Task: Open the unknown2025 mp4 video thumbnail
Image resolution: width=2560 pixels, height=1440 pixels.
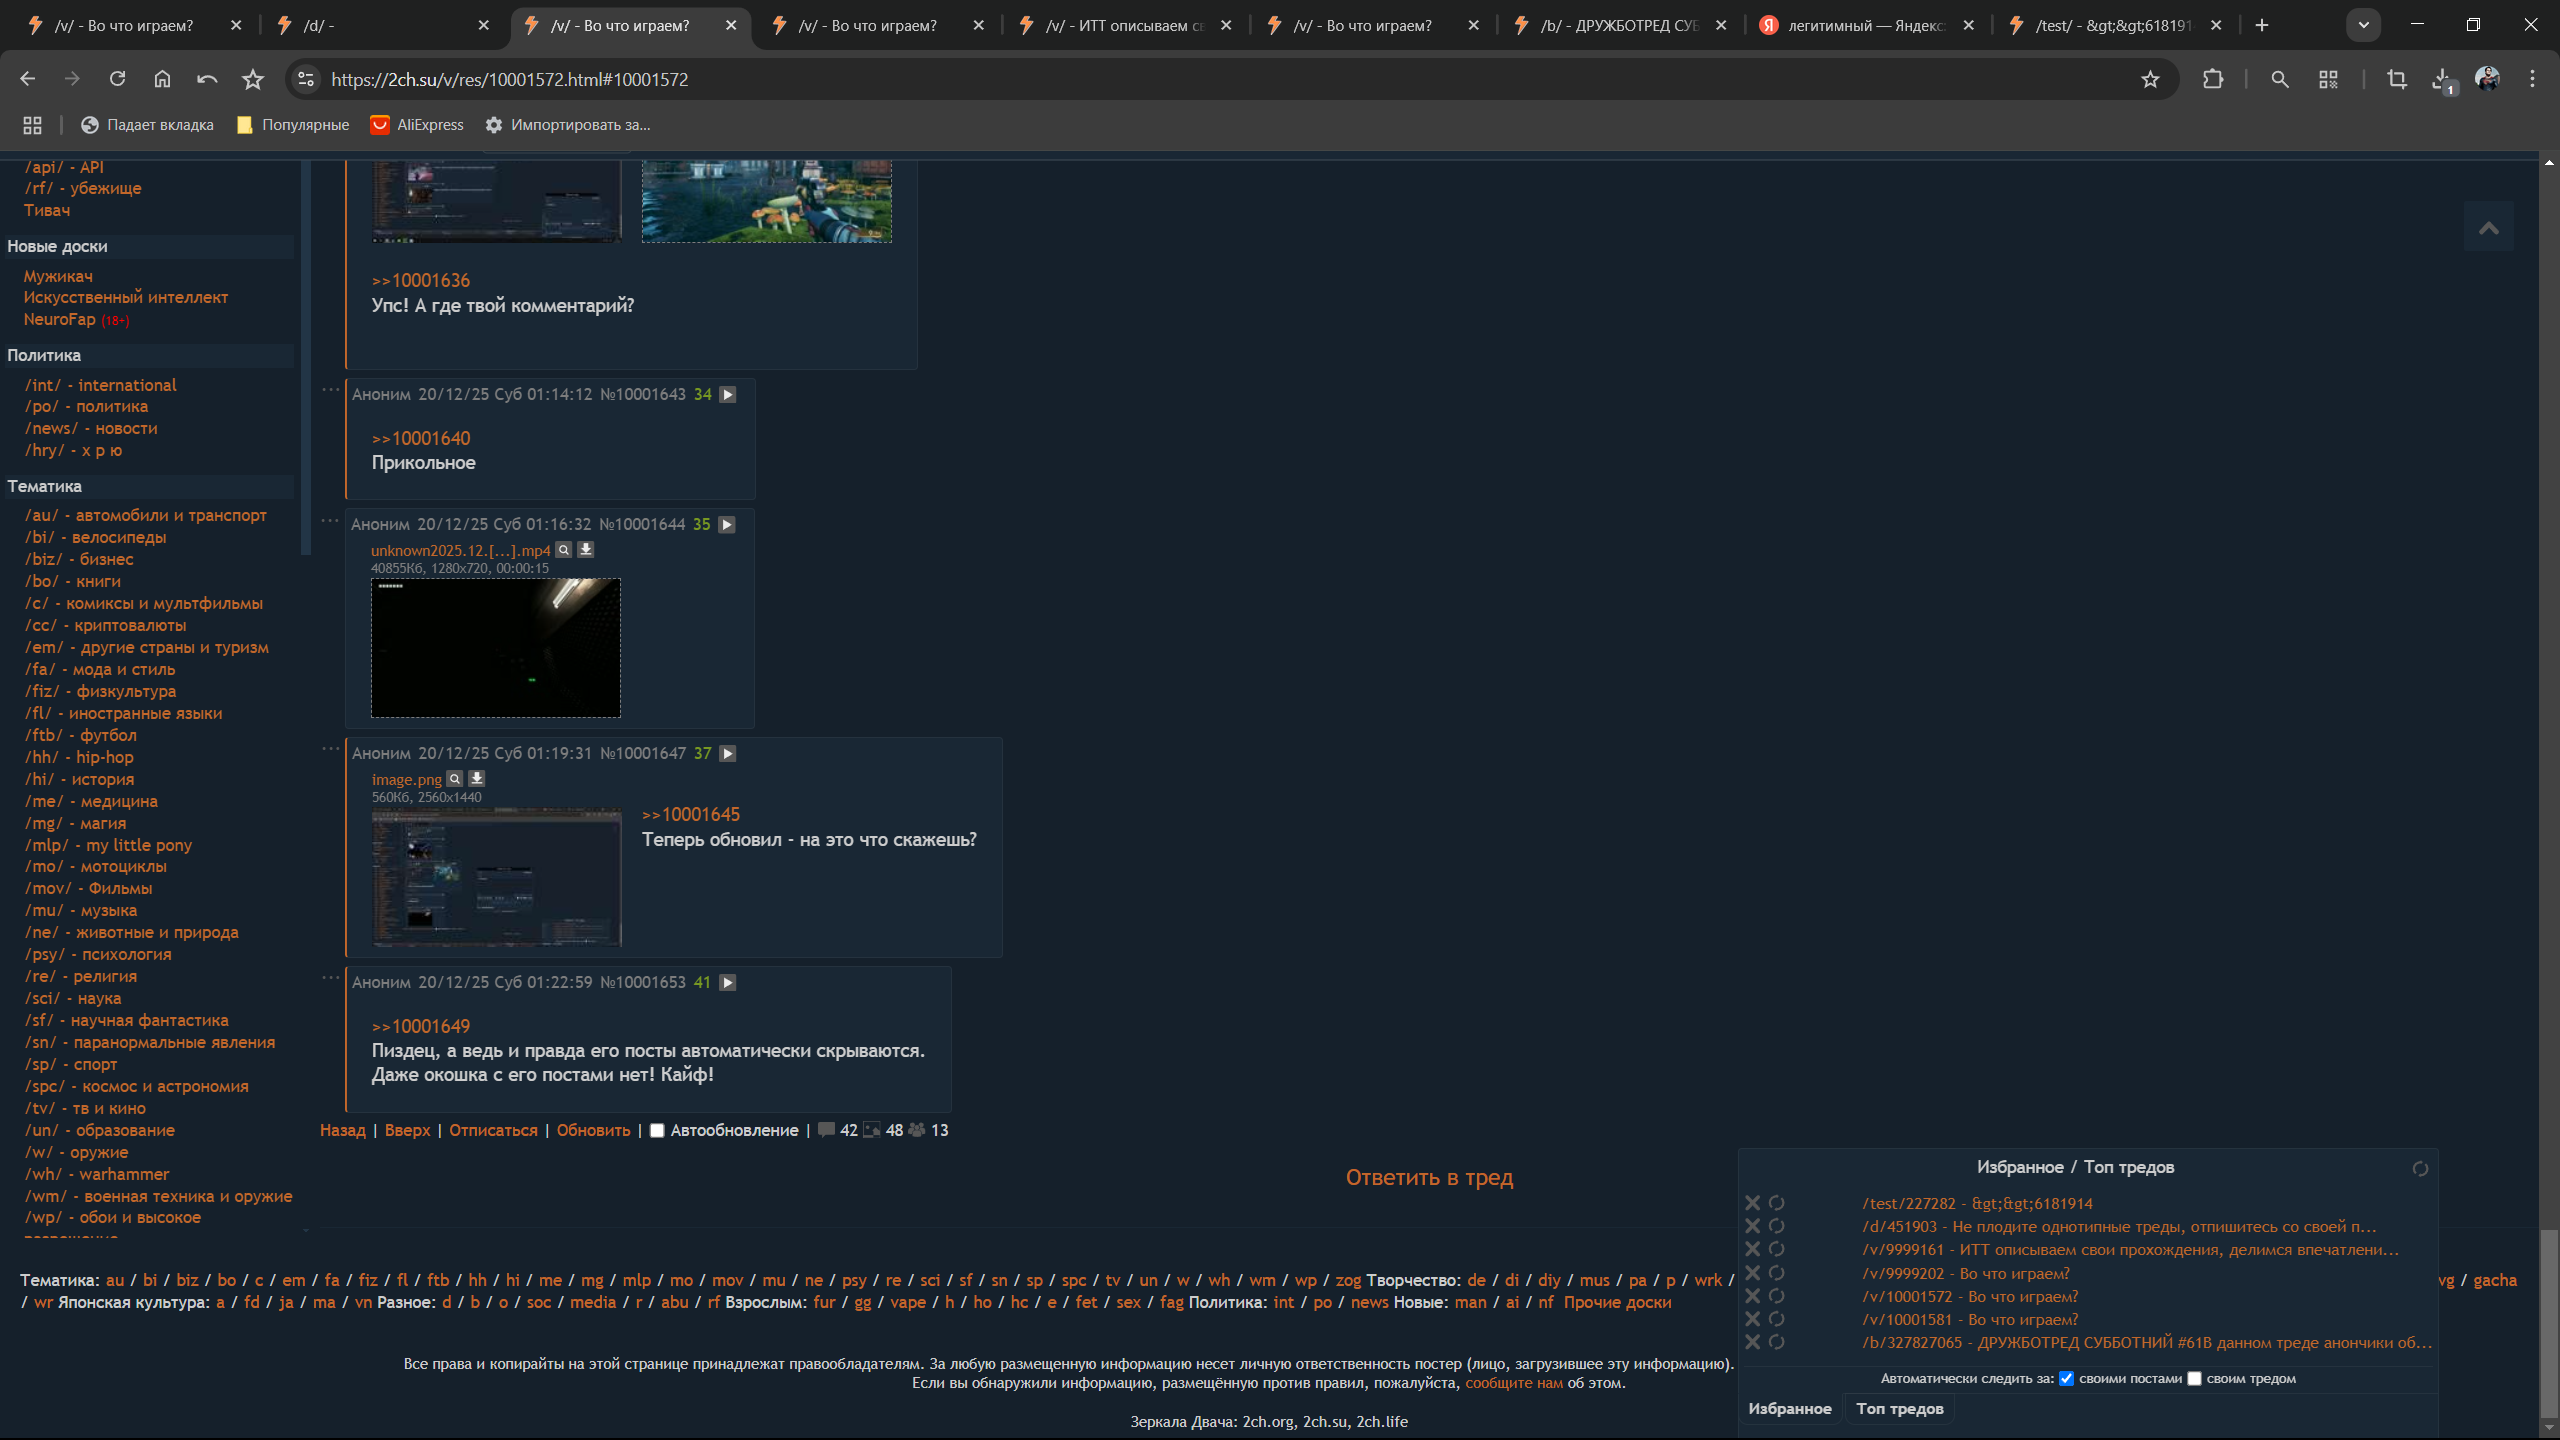Action: coord(496,648)
